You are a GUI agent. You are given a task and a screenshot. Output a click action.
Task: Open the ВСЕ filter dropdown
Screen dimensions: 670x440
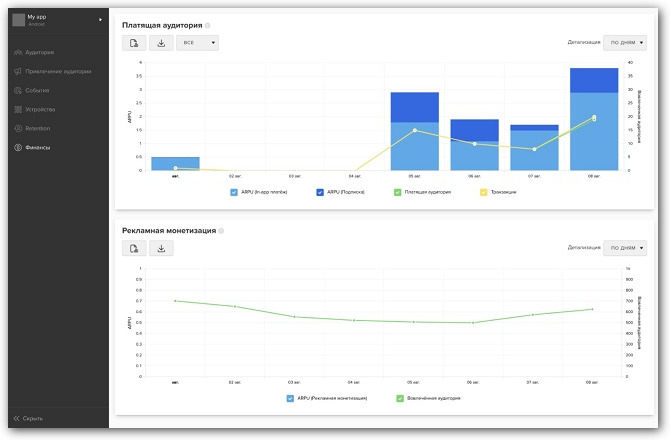click(197, 43)
